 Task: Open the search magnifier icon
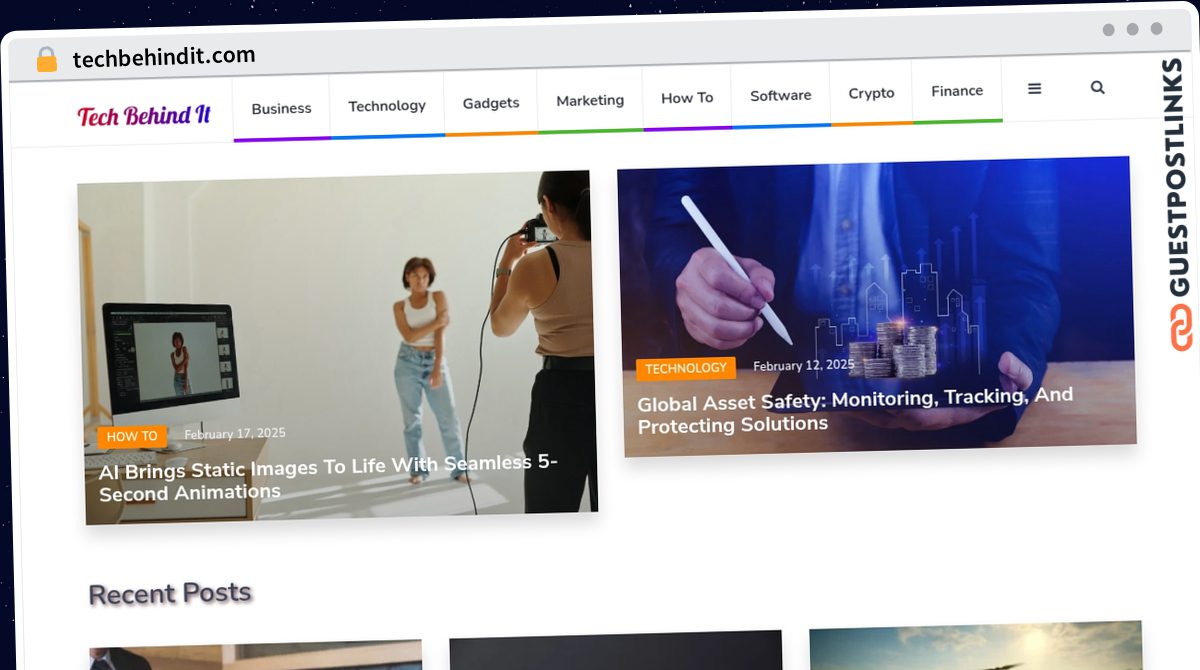(x=1097, y=88)
